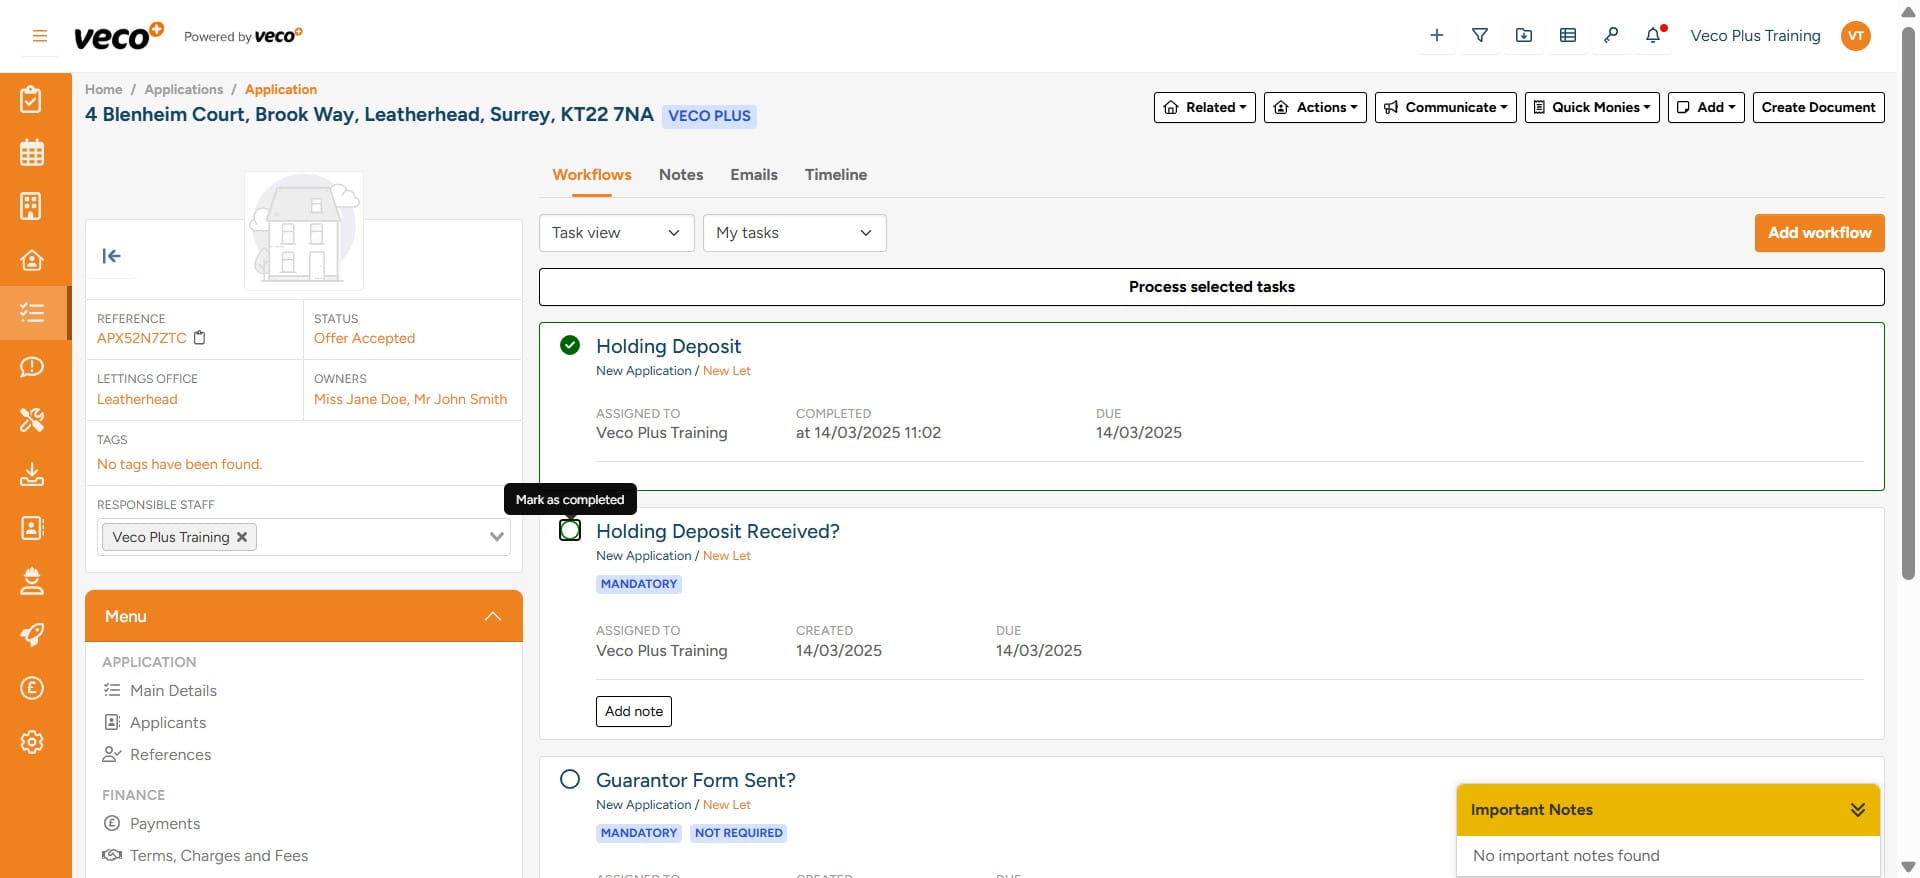Click the settings gear in left sidebar
Viewport: 1920px width, 878px height.
pyautogui.click(x=32, y=742)
